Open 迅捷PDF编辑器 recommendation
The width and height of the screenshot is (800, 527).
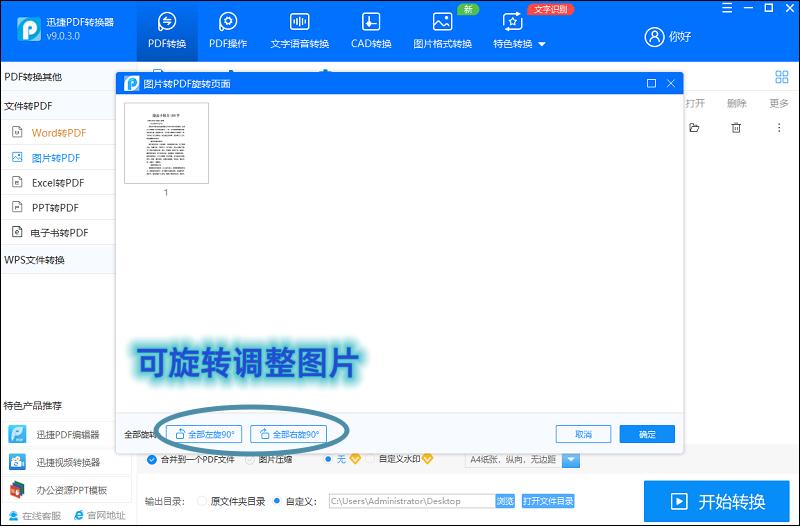67,435
